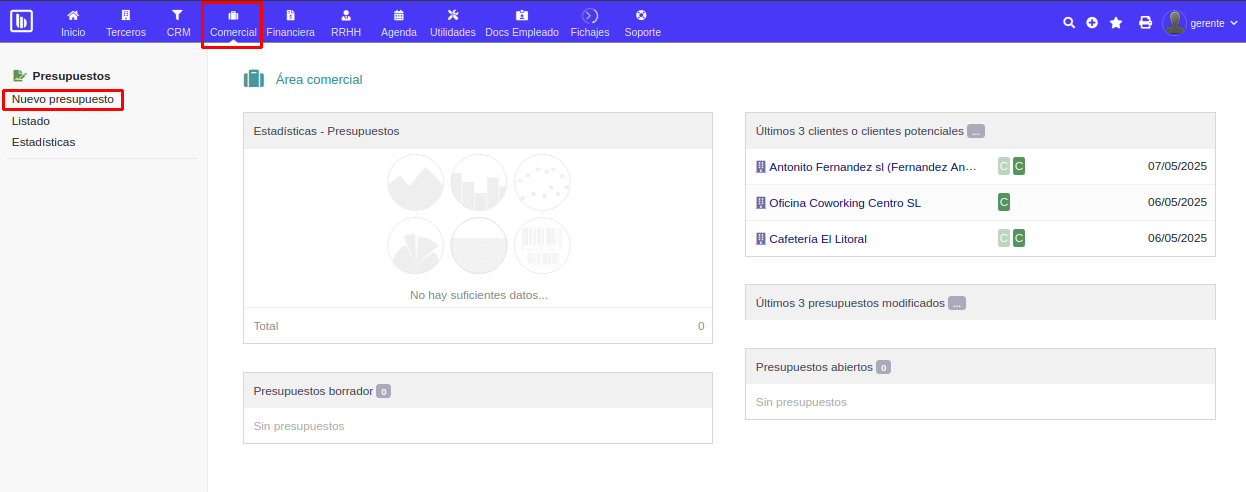The width and height of the screenshot is (1246, 492).
Task: Open the CRM menu
Action: tap(178, 23)
